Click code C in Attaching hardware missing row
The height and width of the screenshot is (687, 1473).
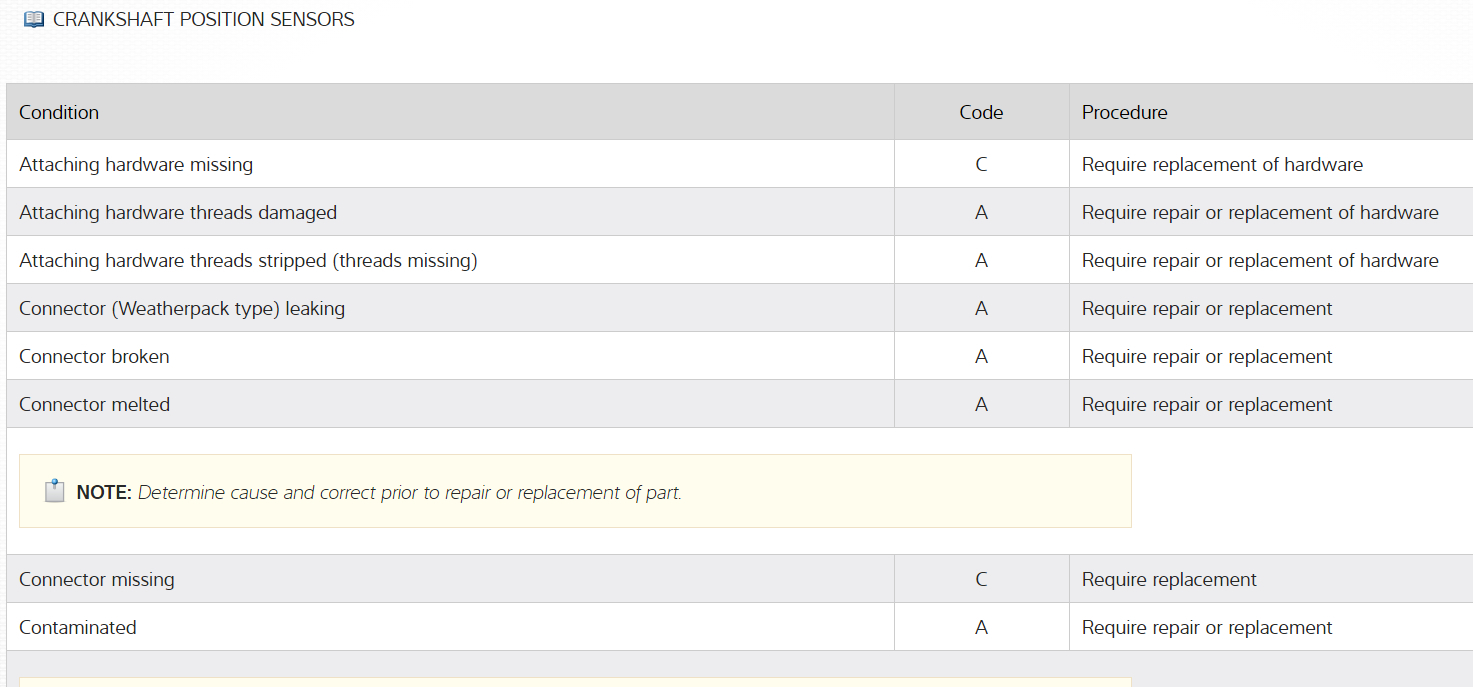(981, 165)
